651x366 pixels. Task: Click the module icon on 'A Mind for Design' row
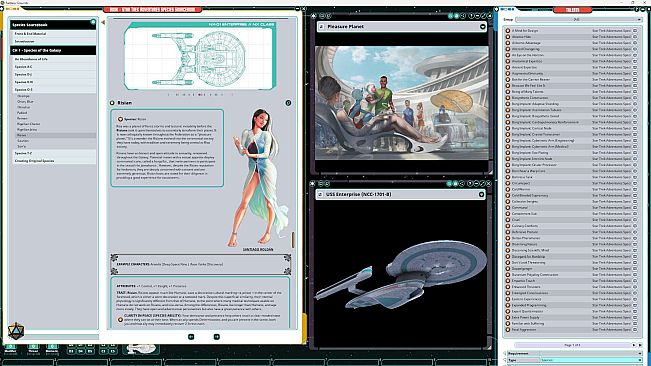[635, 31]
